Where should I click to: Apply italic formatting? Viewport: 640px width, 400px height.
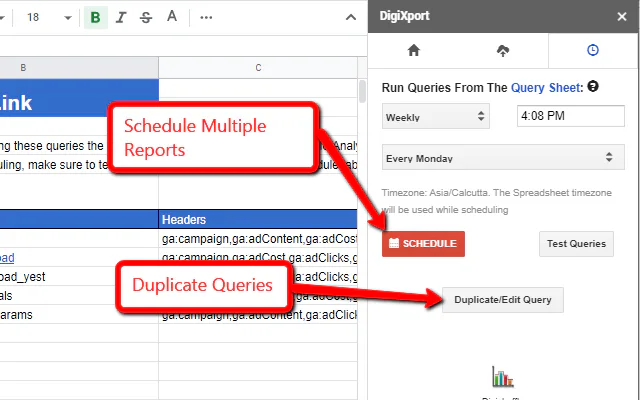(121, 18)
